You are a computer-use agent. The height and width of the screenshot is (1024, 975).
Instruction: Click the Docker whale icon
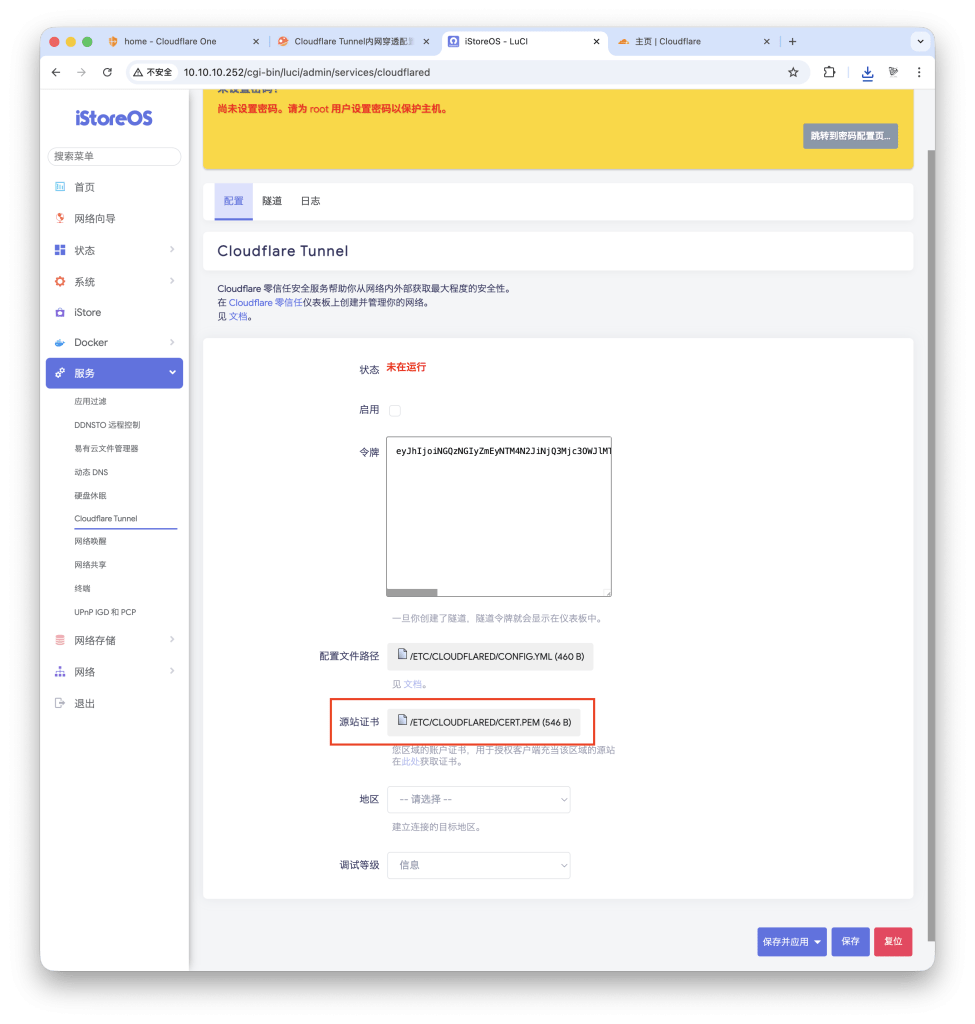coord(60,343)
